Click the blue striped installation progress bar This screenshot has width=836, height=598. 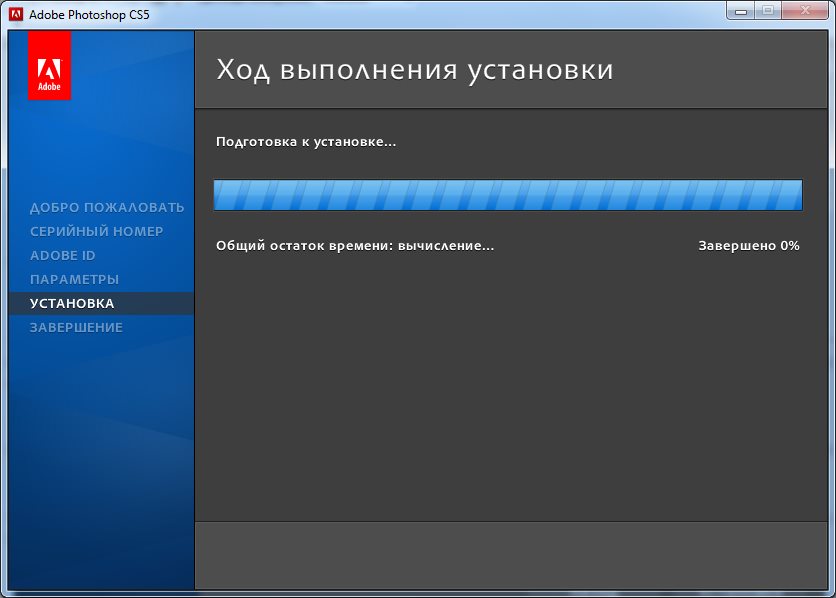coord(508,195)
